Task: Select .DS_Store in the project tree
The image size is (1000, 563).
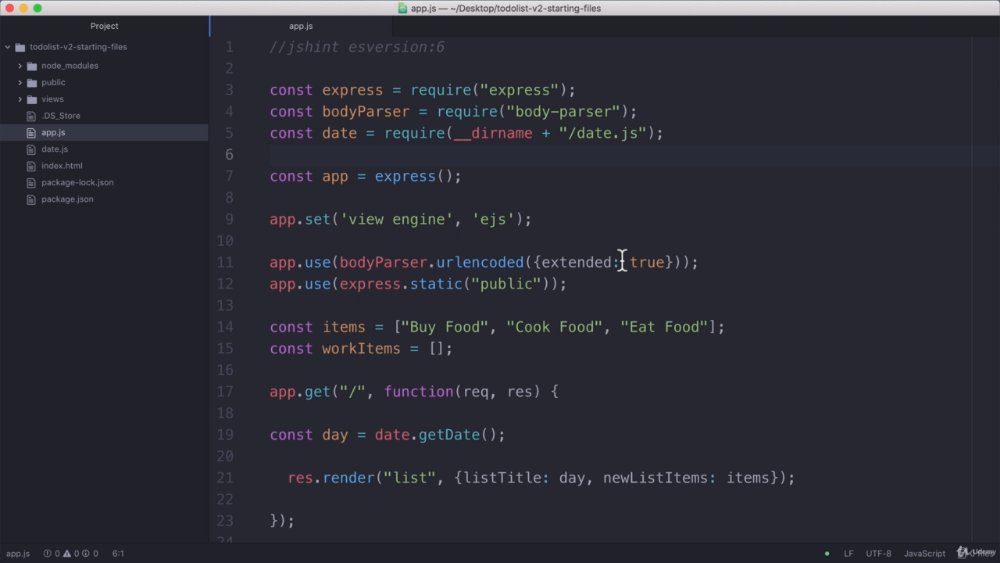Action: (x=61, y=115)
